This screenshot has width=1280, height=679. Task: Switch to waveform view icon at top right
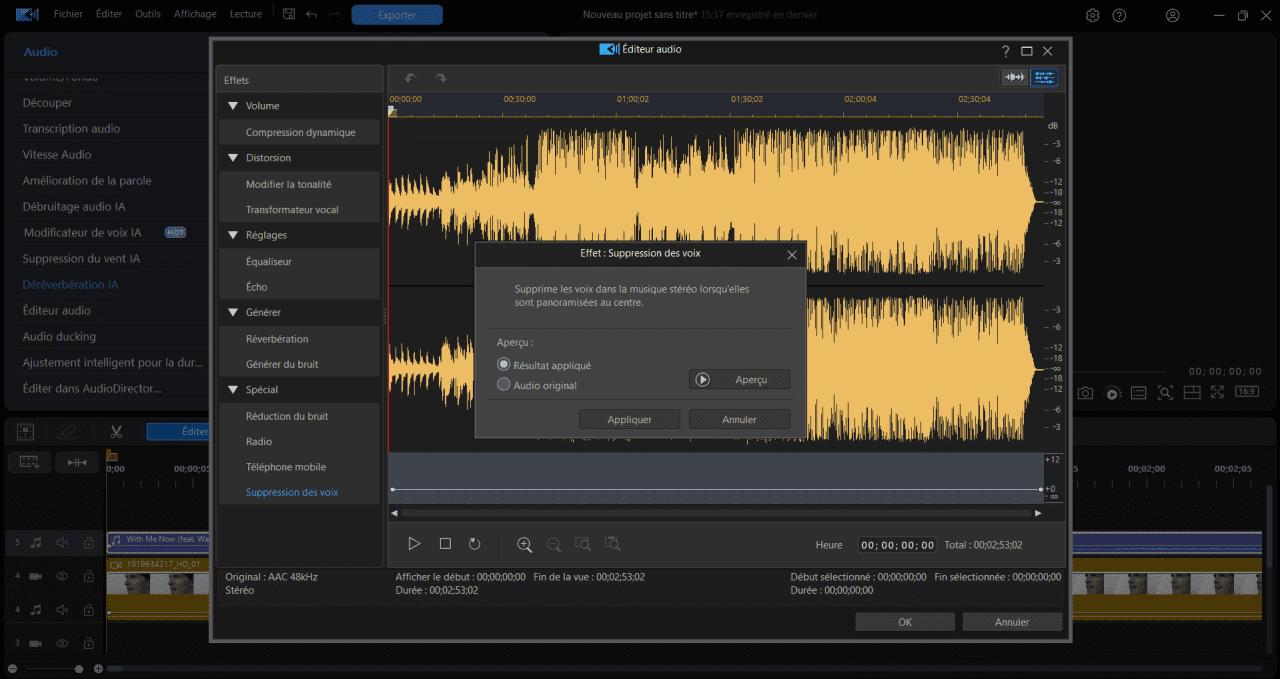1015,78
